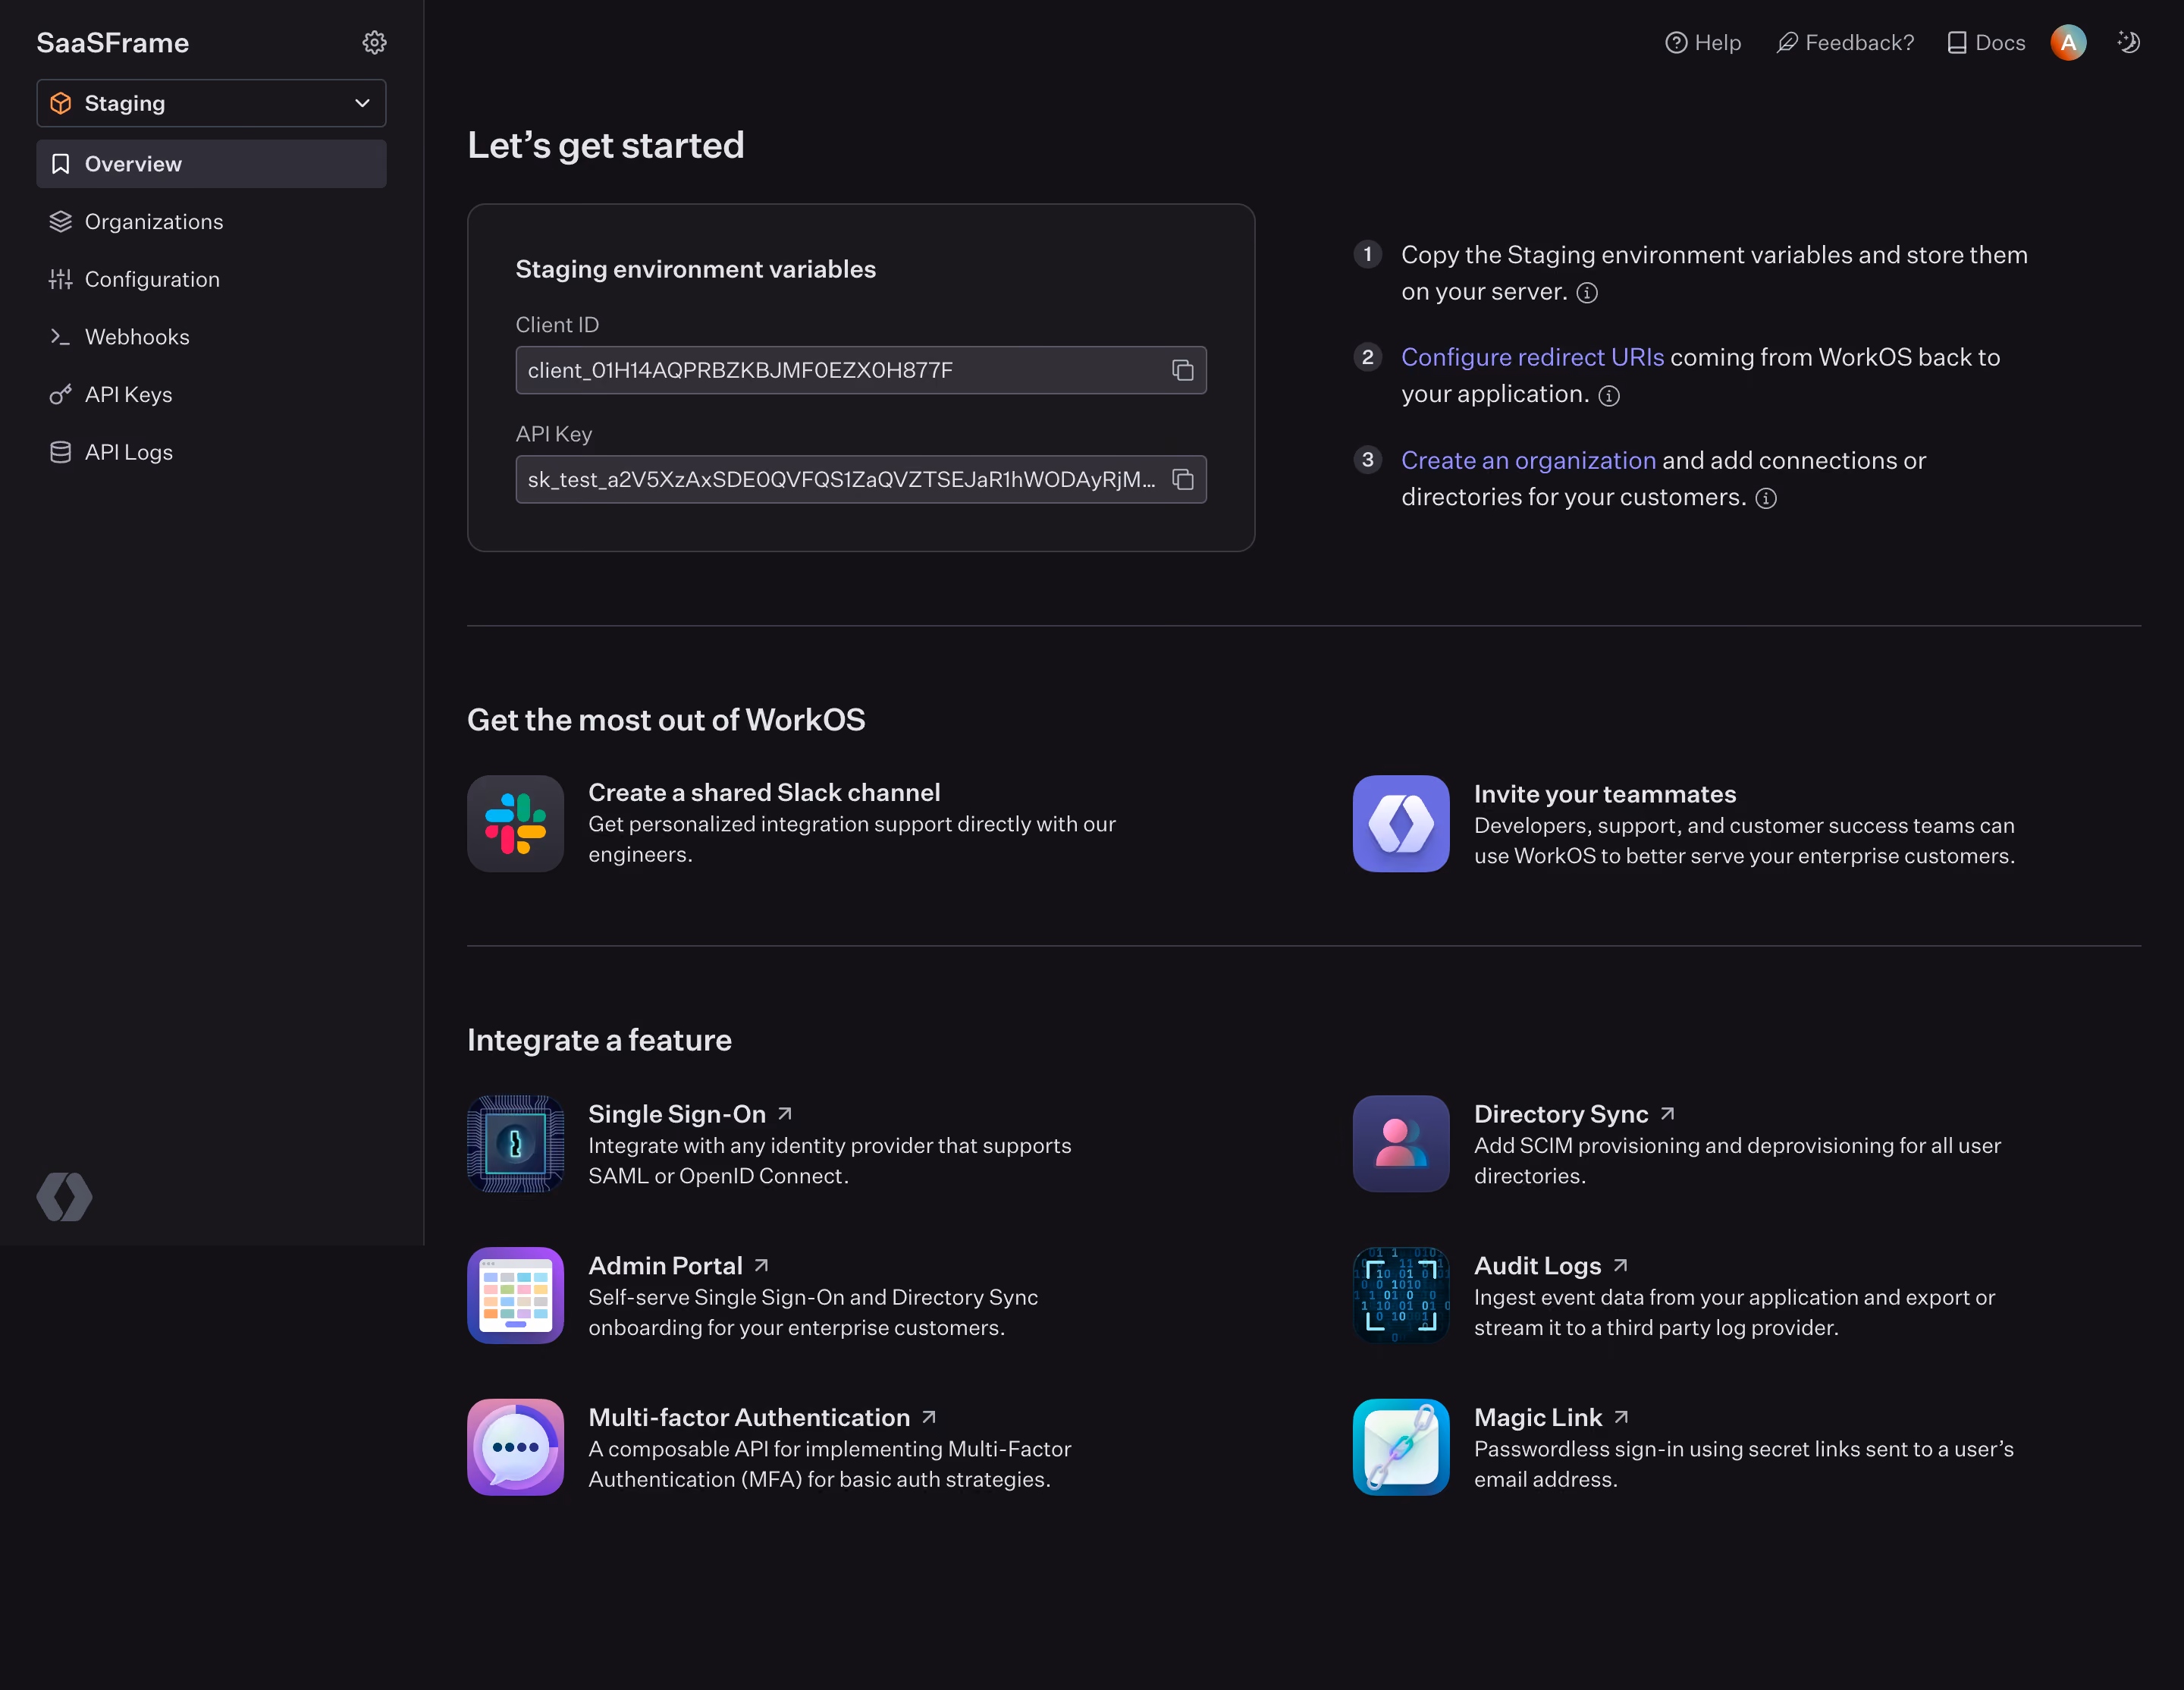Click the Slack icon tile
This screenshot has width=2184, height=1690.
pos(516,824)
